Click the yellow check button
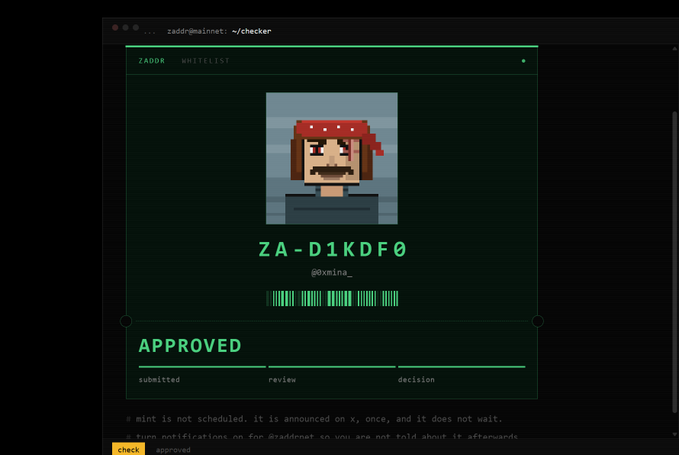The width and height of the screenshot is (679, 455). click(x=129, y=449)
